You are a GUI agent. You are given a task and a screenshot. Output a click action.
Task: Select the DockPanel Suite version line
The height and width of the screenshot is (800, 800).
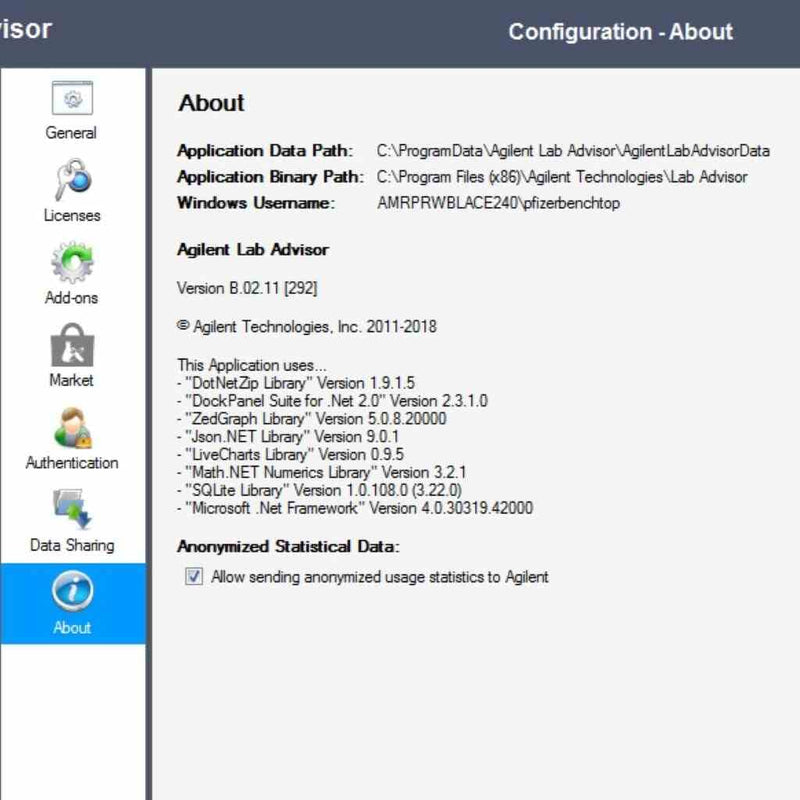click(332, 401)
